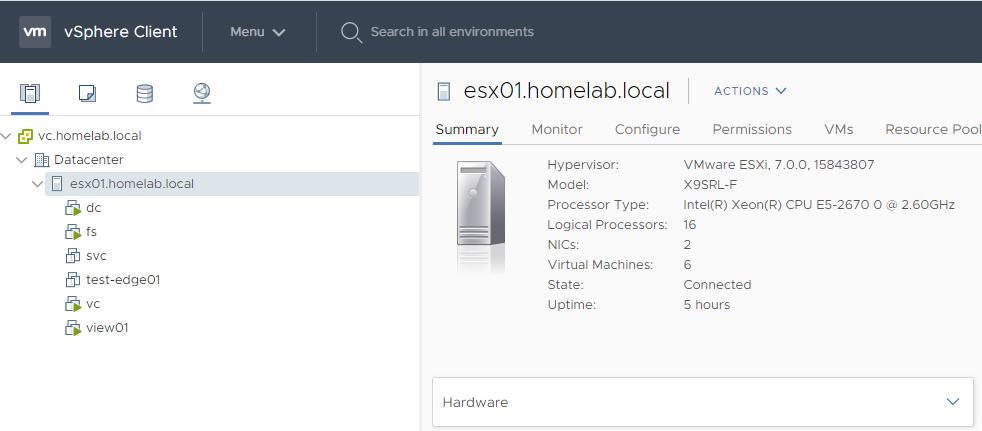Click the hypervisor value VMware ESXi, 7.0.0, 15843807
982x431 pixels.
coord(779,165)
